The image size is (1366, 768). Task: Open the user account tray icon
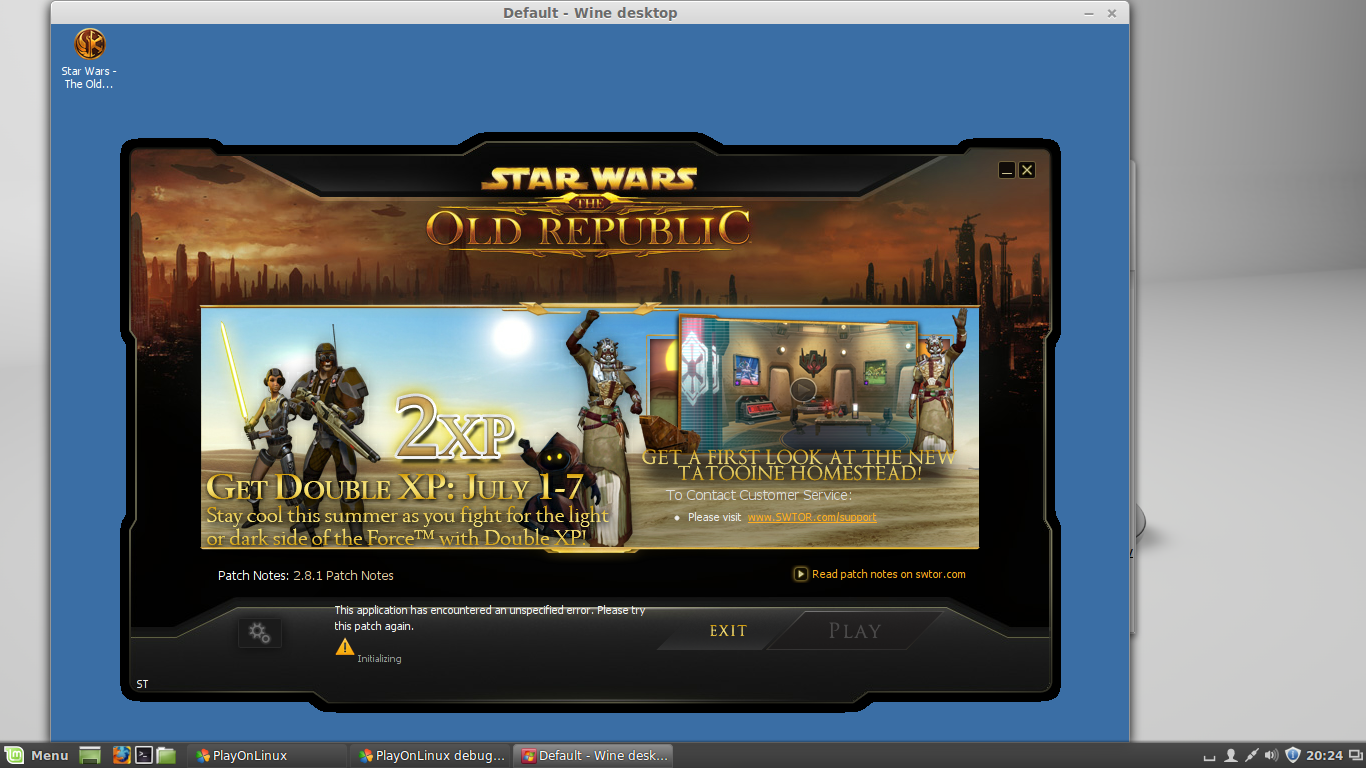click(1231, 755)
